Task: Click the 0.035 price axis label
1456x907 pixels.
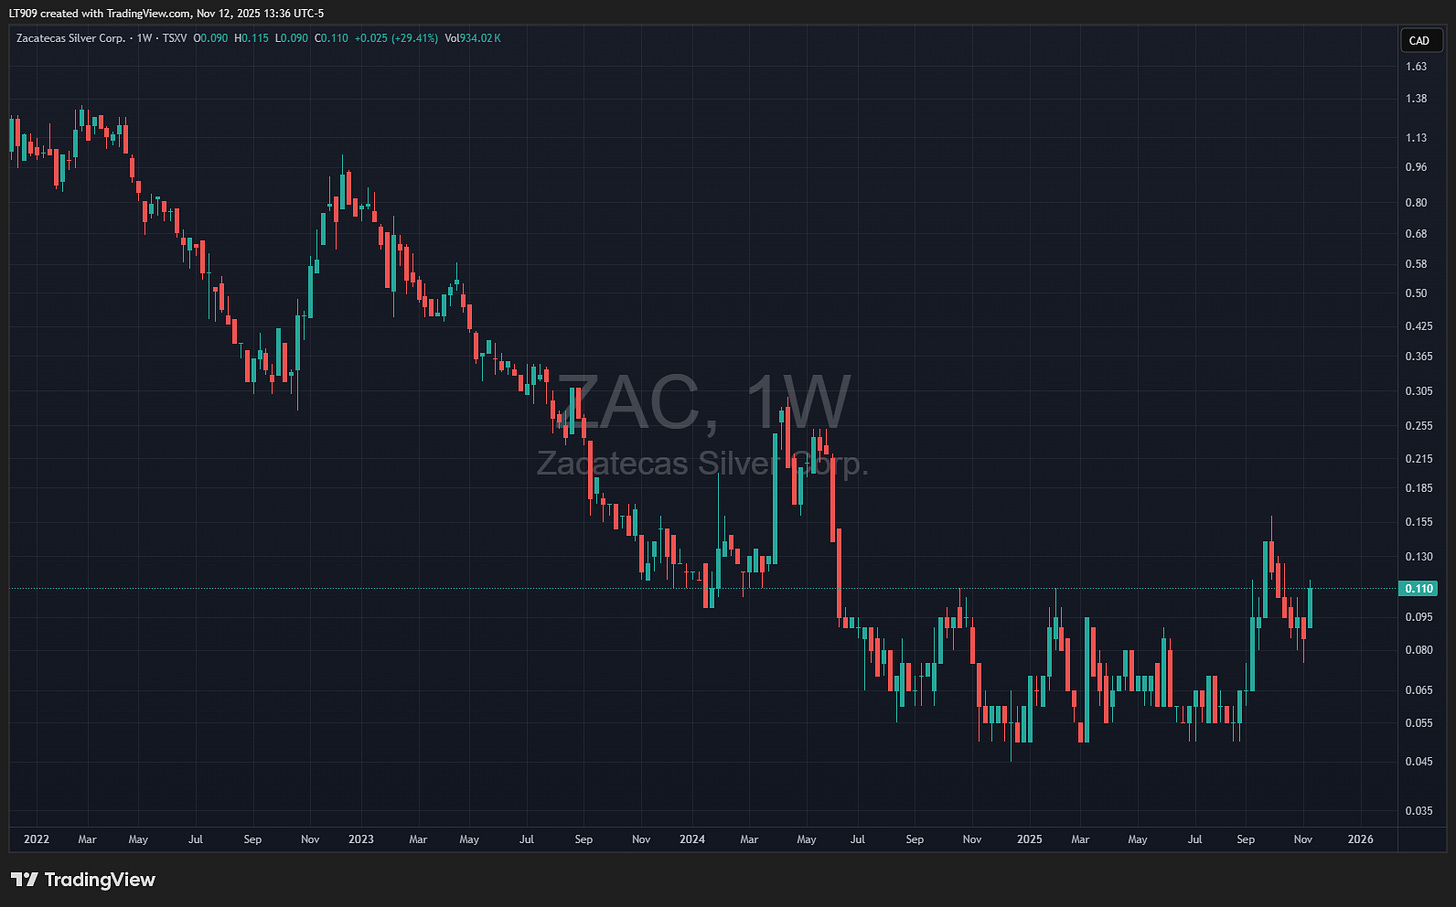Action: tap(1419, 811)
